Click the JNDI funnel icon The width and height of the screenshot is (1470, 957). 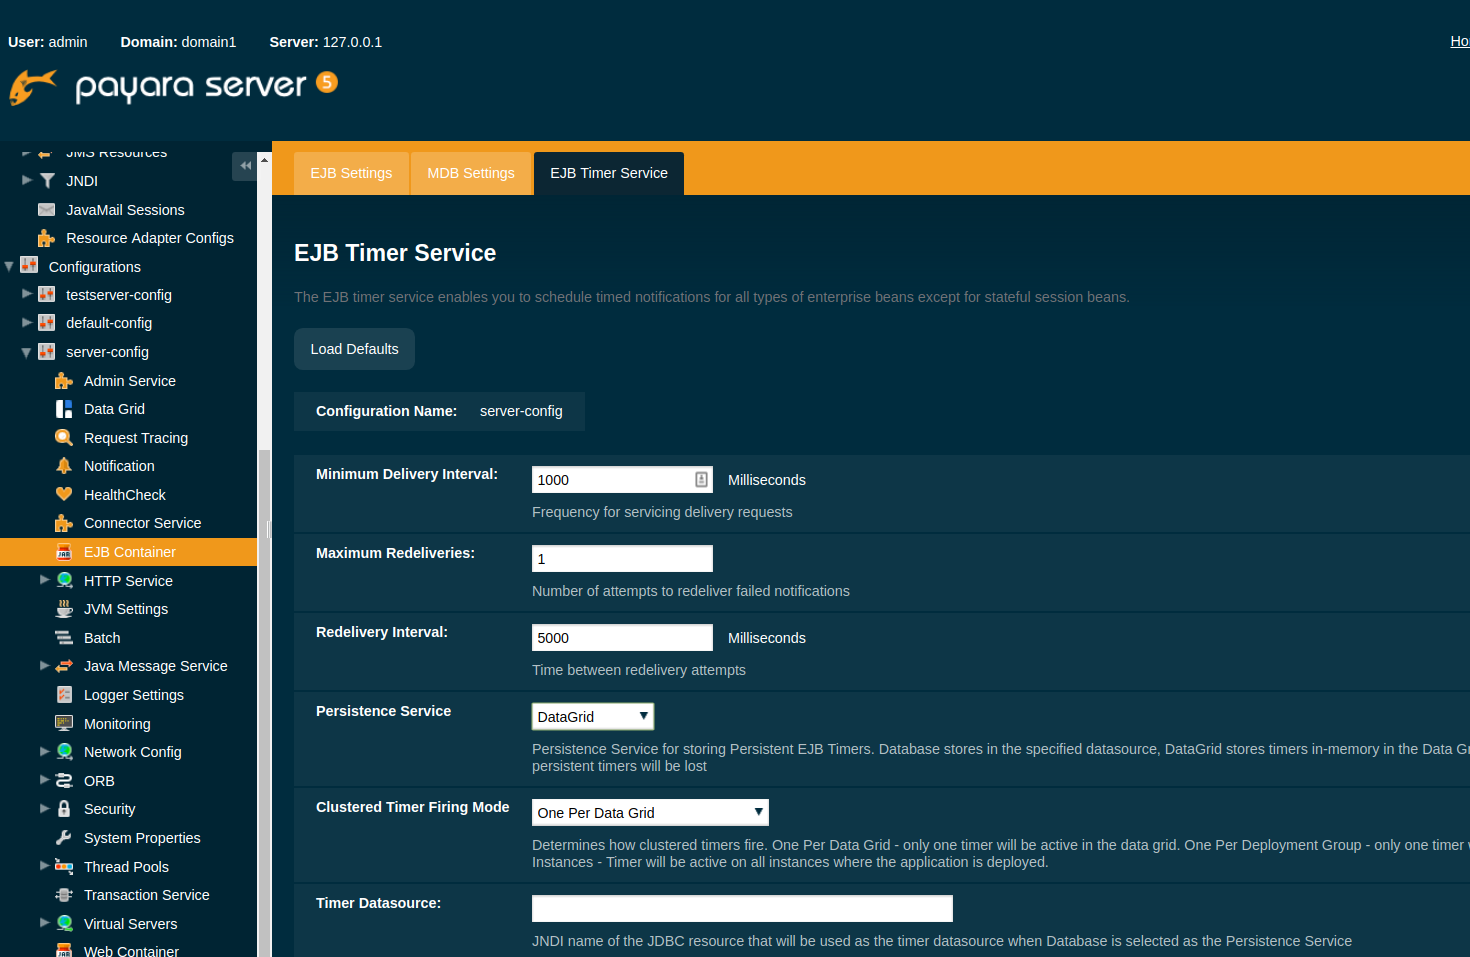click(x=47, y=181)
